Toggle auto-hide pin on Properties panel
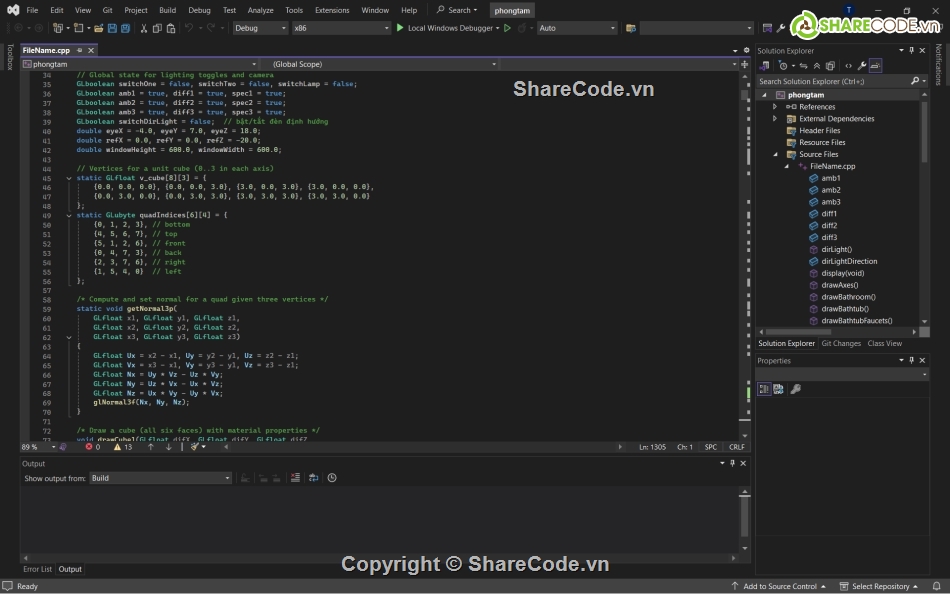This screenshot has height=594, width=950. pyautogui.click(x=912, y=360)
